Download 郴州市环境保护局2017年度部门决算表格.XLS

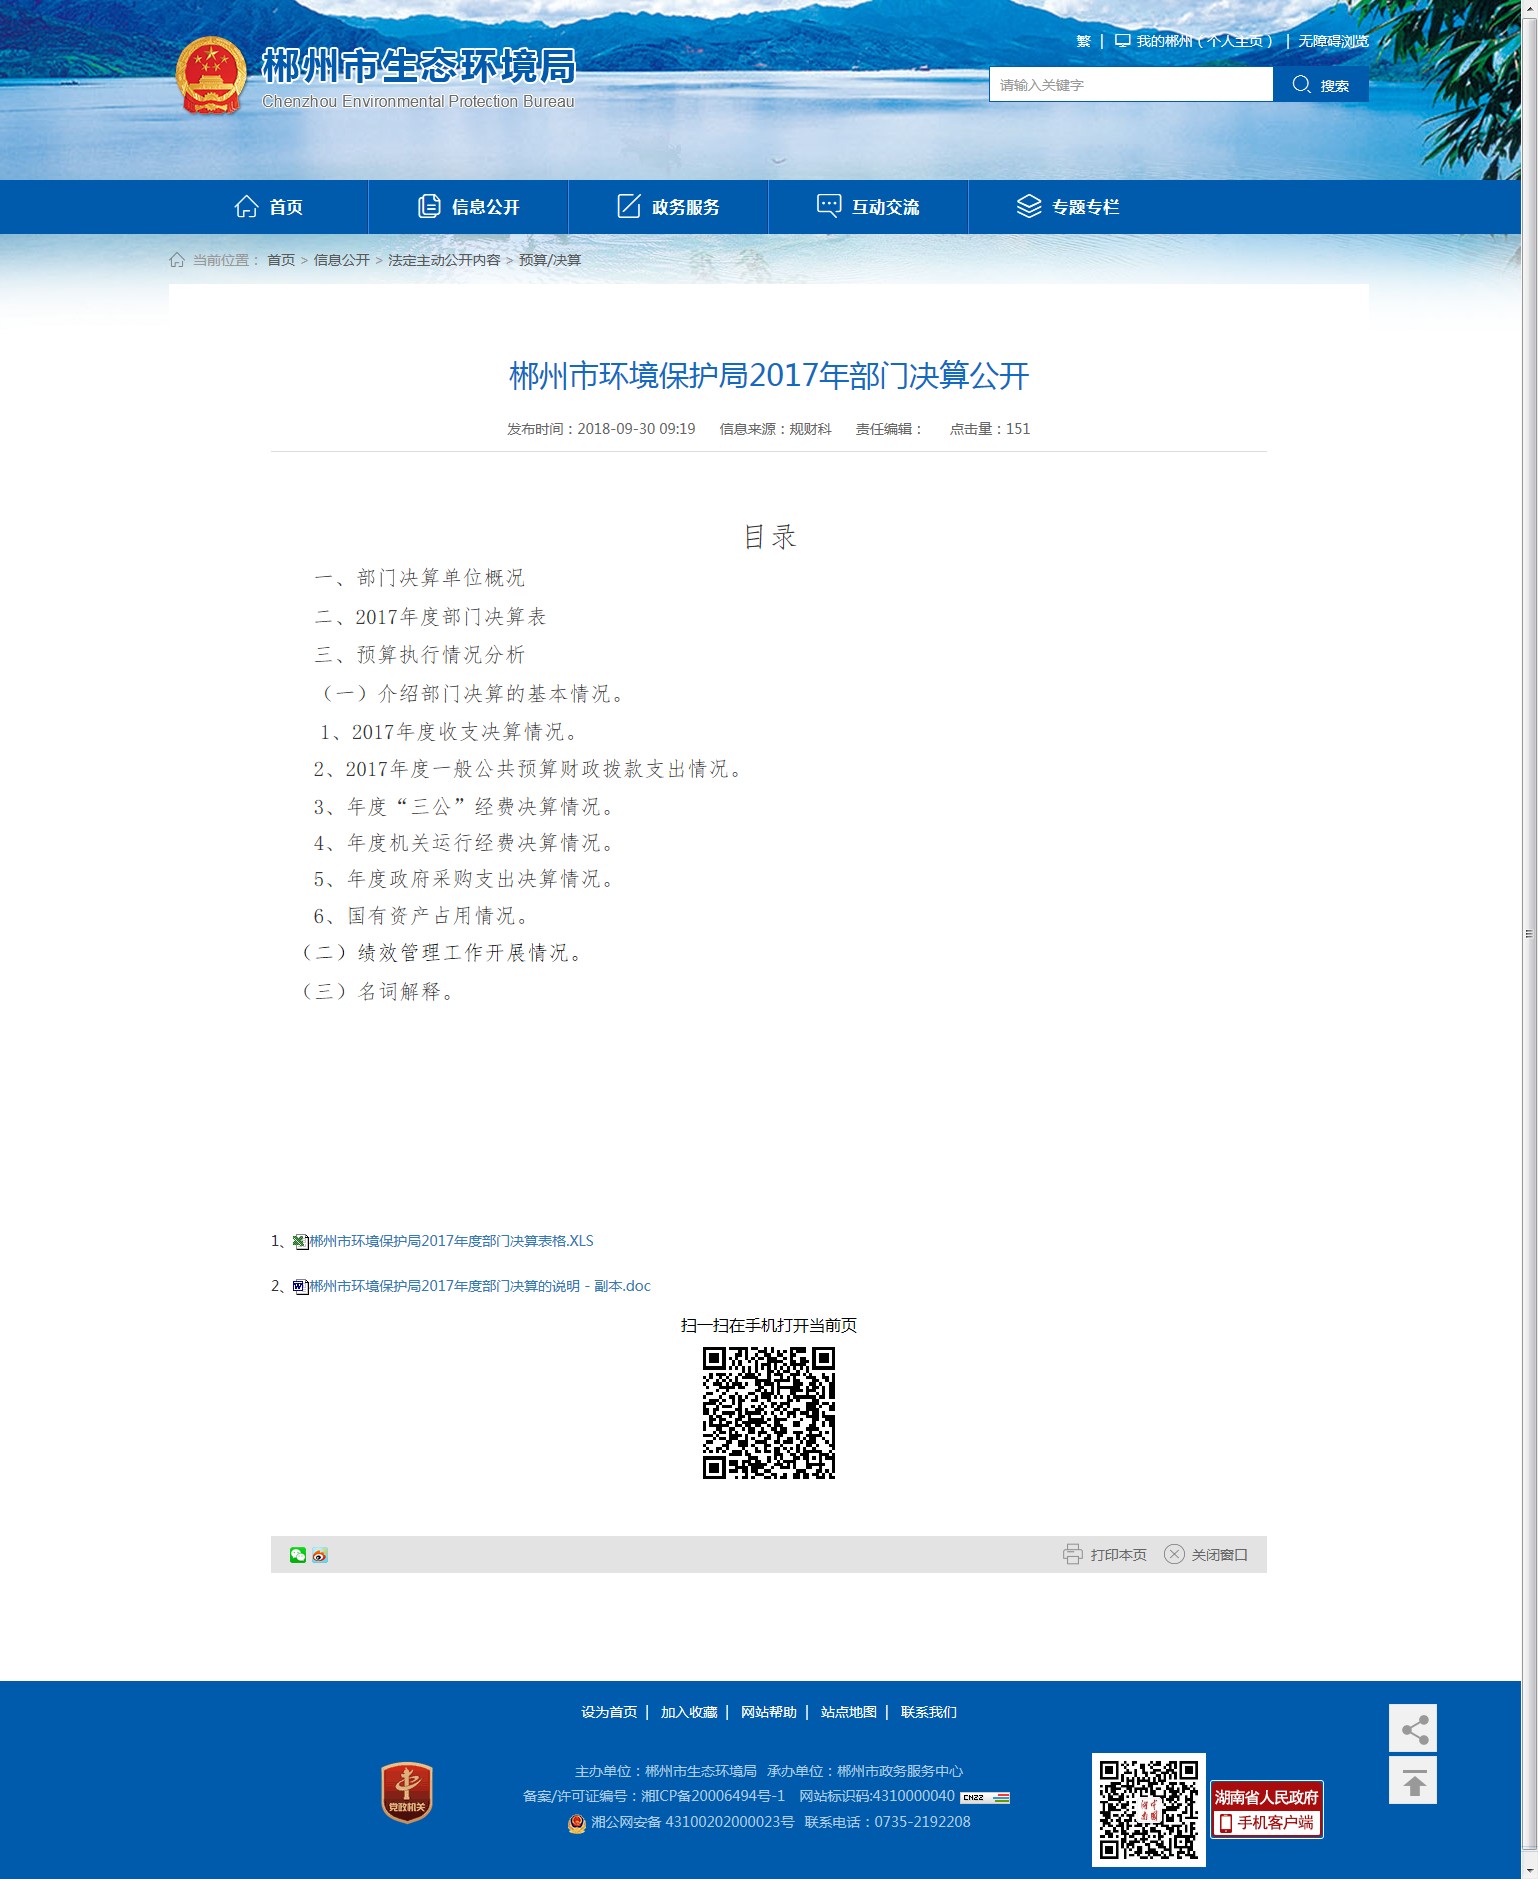coord(451,1241)
